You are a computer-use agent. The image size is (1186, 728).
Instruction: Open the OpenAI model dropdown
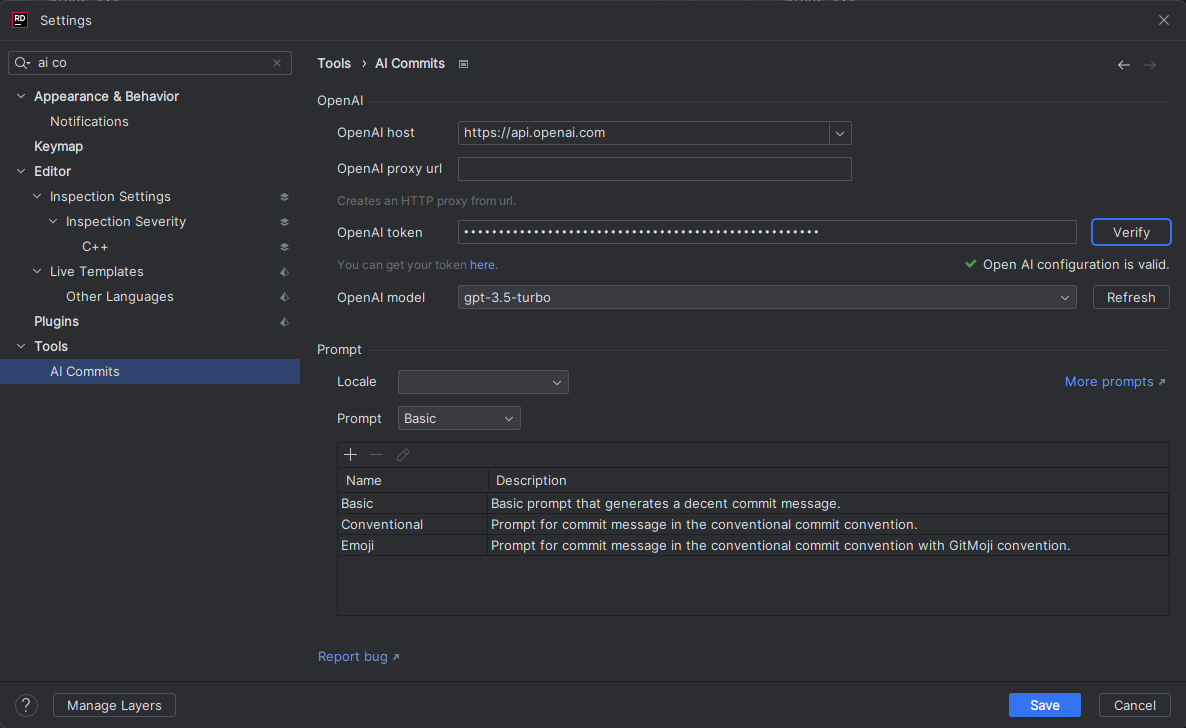click(x=1065, y=298)
